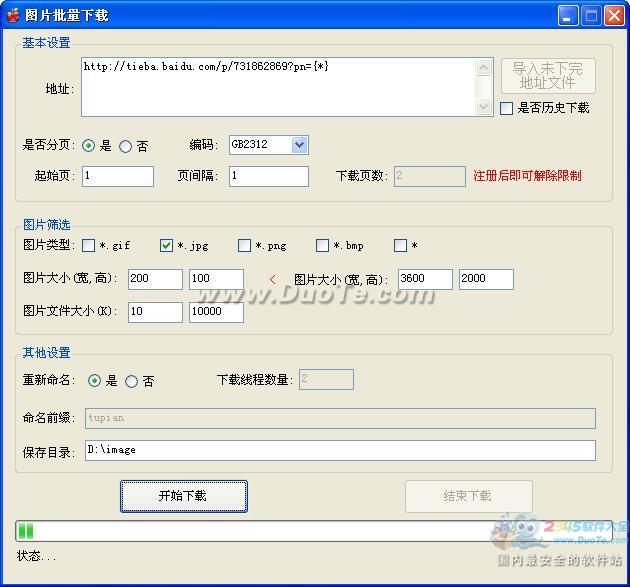The image size is (630, 587).
Task: Click the 下载线程数量 thread count field
Action: coord(326,379)
